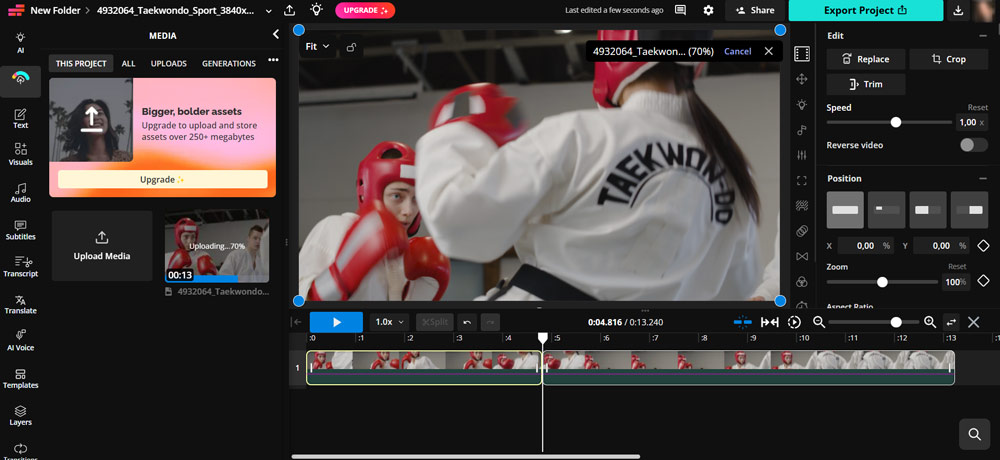Image resolution: width=1000 pixels, height=460 pixels.
Task: Open the Fit zoom dropdown
Action: click(x=317, y=47)
